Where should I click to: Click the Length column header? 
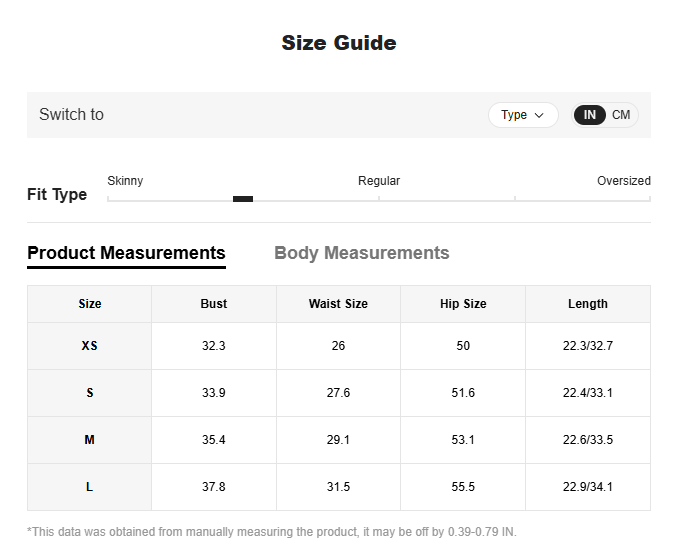588,304
